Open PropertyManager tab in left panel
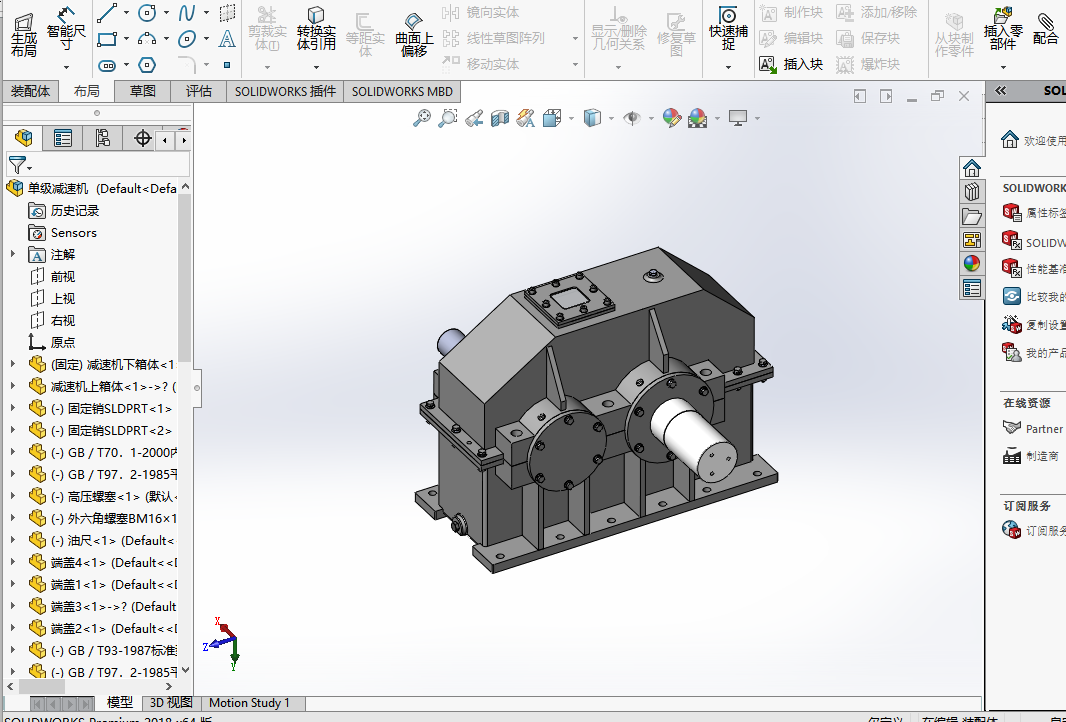This screenshot has height=722, width=1066. point(63,138)
